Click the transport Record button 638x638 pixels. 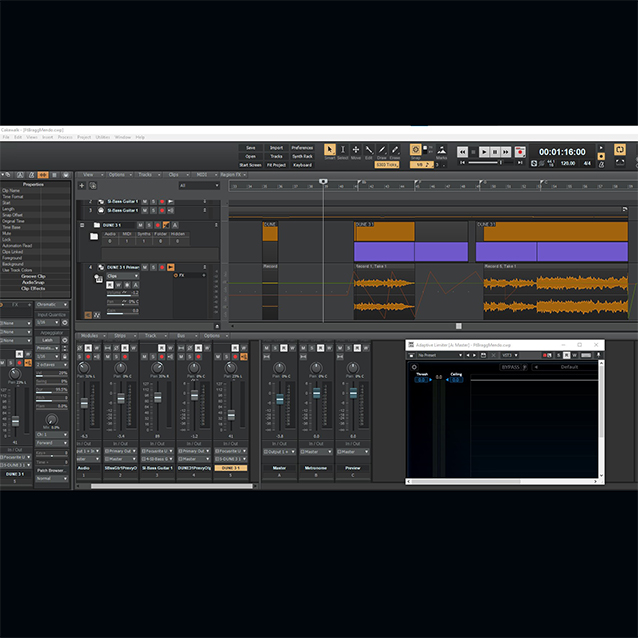(520, 152)
